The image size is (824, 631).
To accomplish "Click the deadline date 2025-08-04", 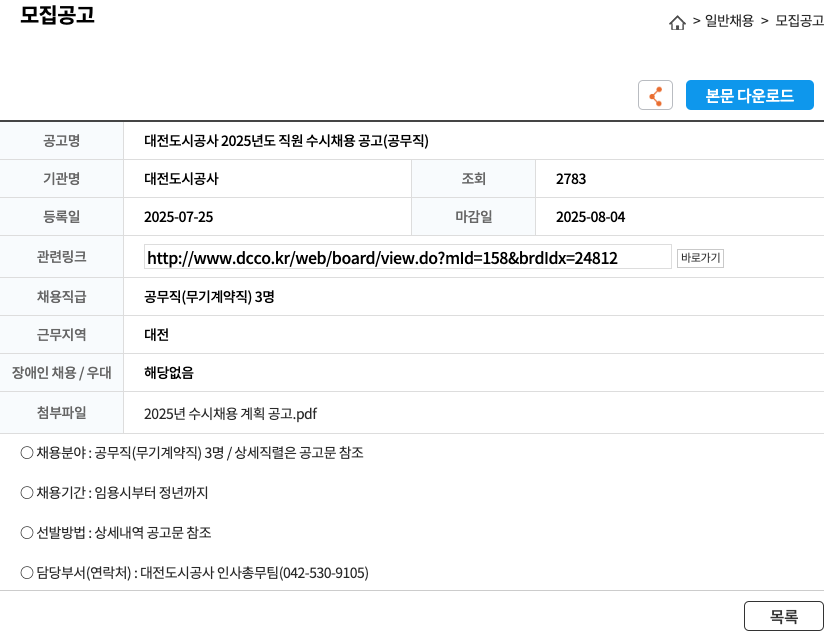I will (x=590, y=217).
